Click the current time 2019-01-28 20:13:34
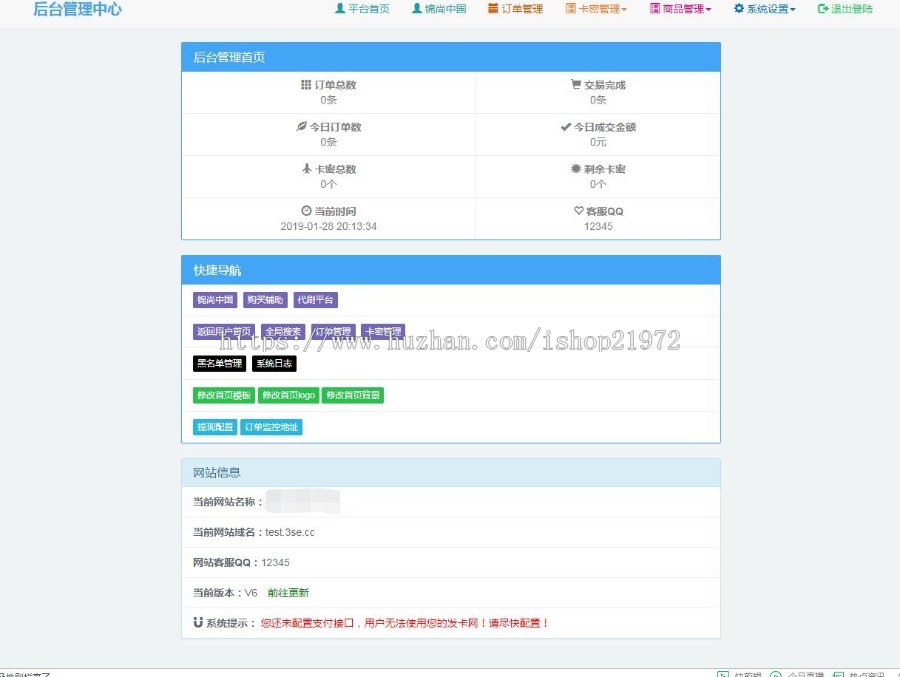The image size is (900, 677). pyautogui.click(x=328, y=226)
